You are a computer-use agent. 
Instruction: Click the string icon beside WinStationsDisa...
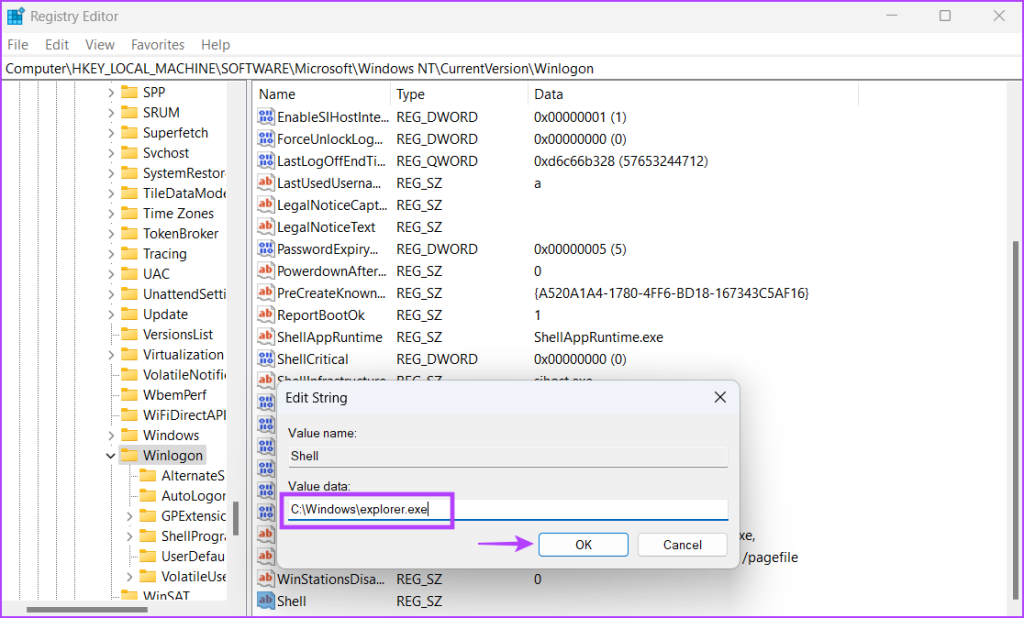pos(266,579)
